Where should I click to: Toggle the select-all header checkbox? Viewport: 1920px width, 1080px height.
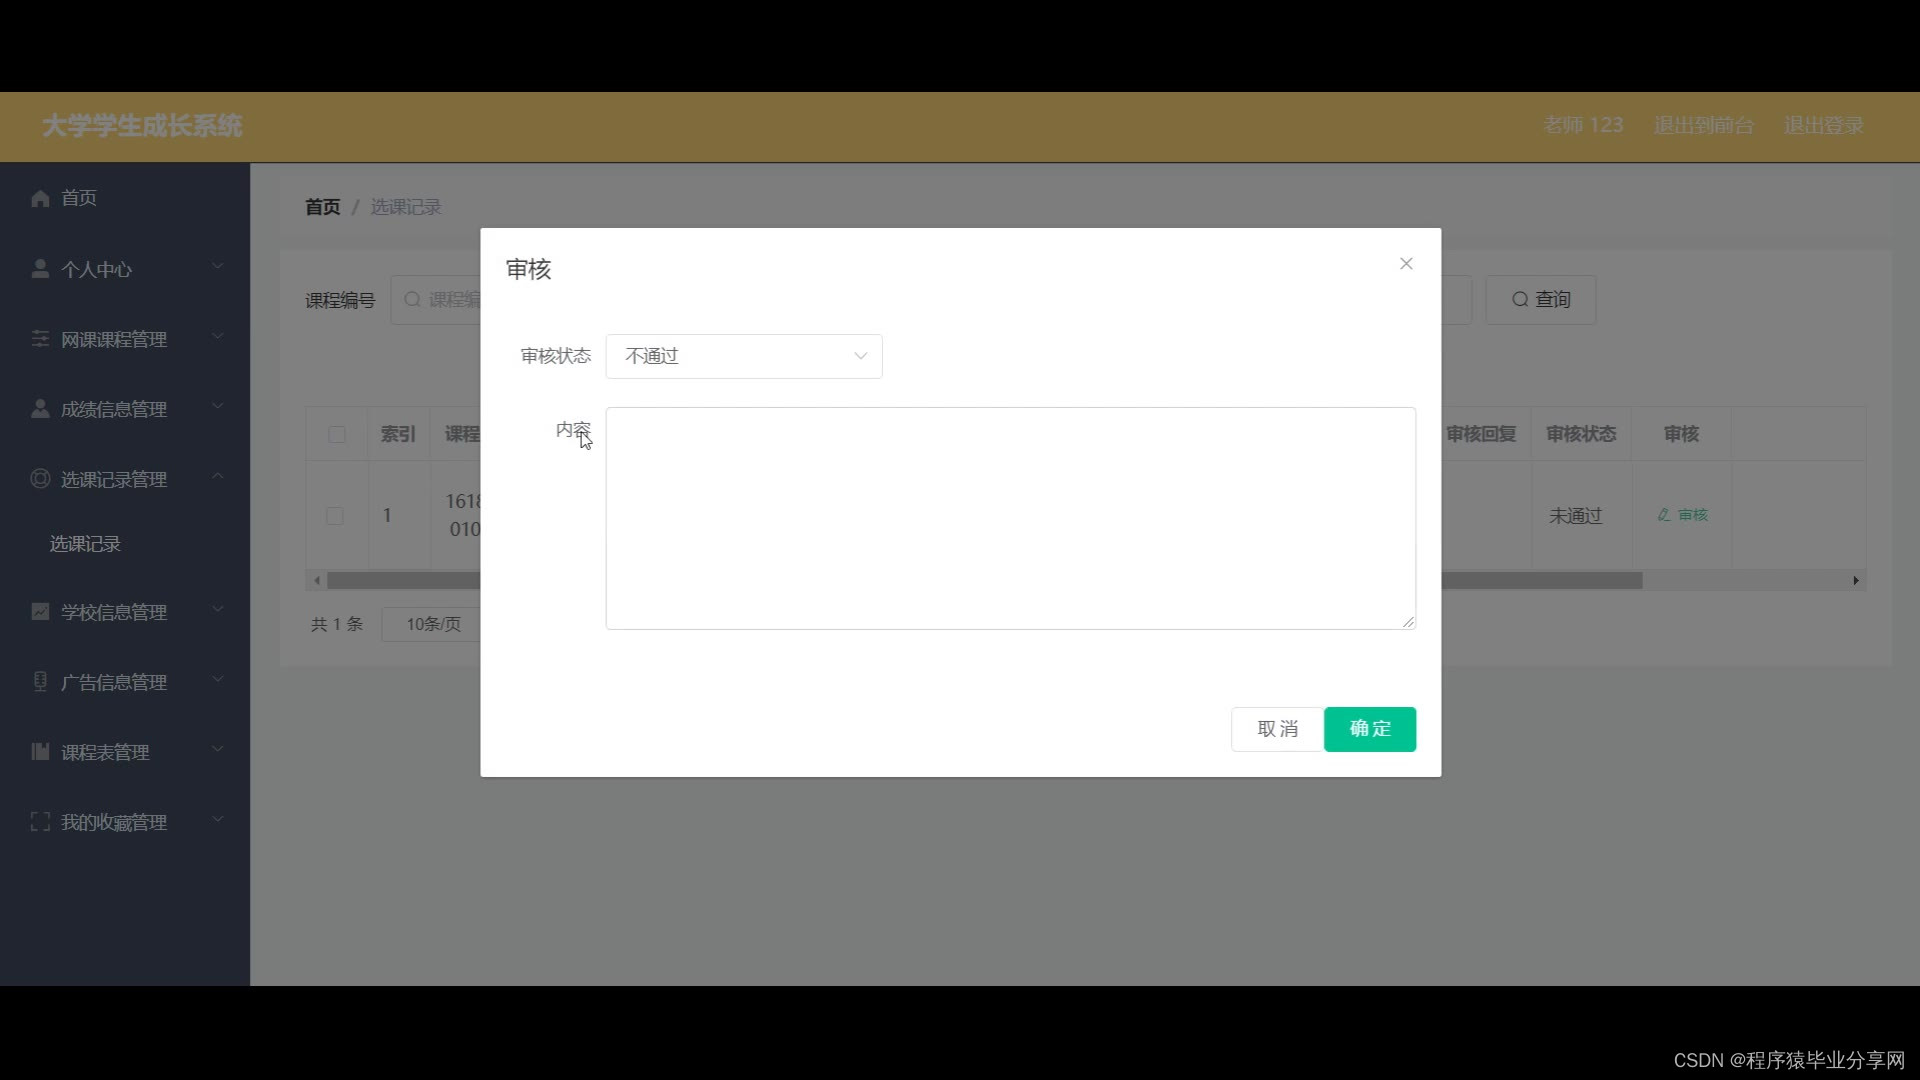point(337,434)
